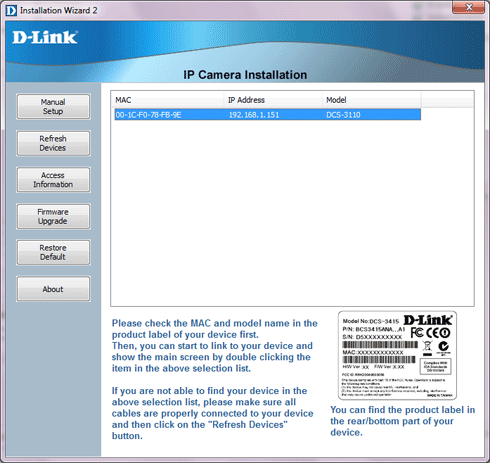Viewport: 490px width, 463px height.
Task: Sort device list by MAC column
Action: (x=167, y=100)
